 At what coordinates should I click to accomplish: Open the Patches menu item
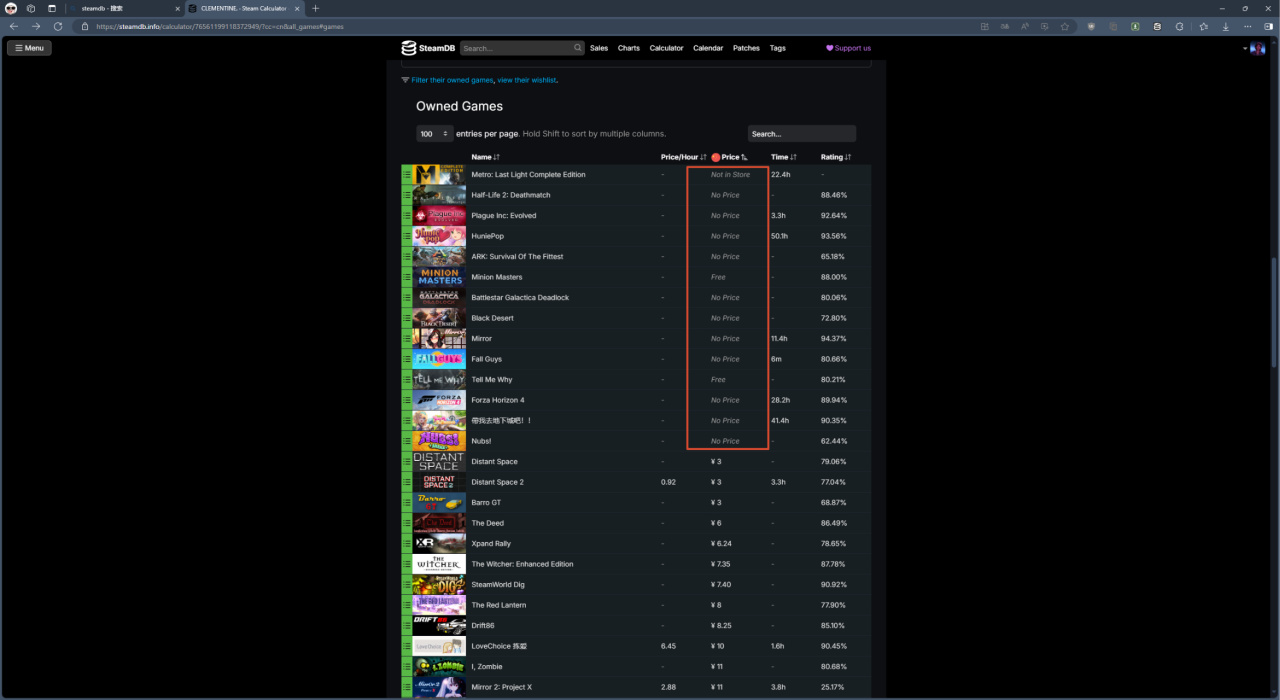[x=746, y=48]
